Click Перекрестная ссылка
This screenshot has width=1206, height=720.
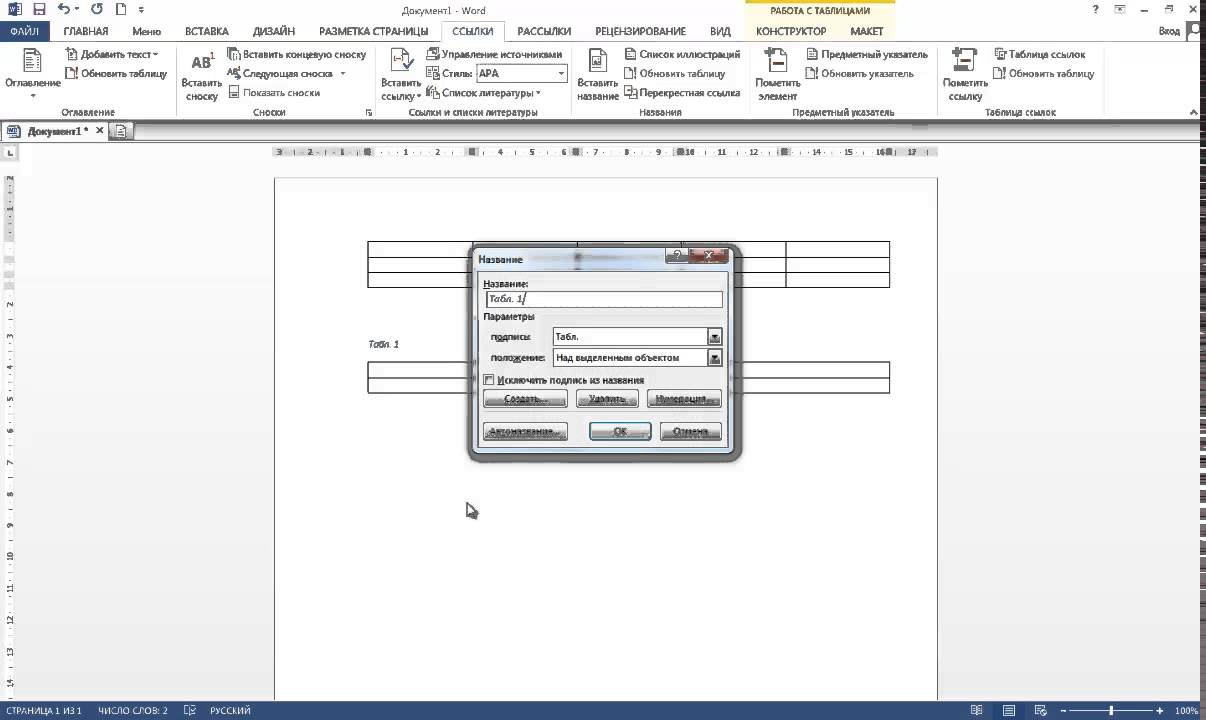click(682, 92)
